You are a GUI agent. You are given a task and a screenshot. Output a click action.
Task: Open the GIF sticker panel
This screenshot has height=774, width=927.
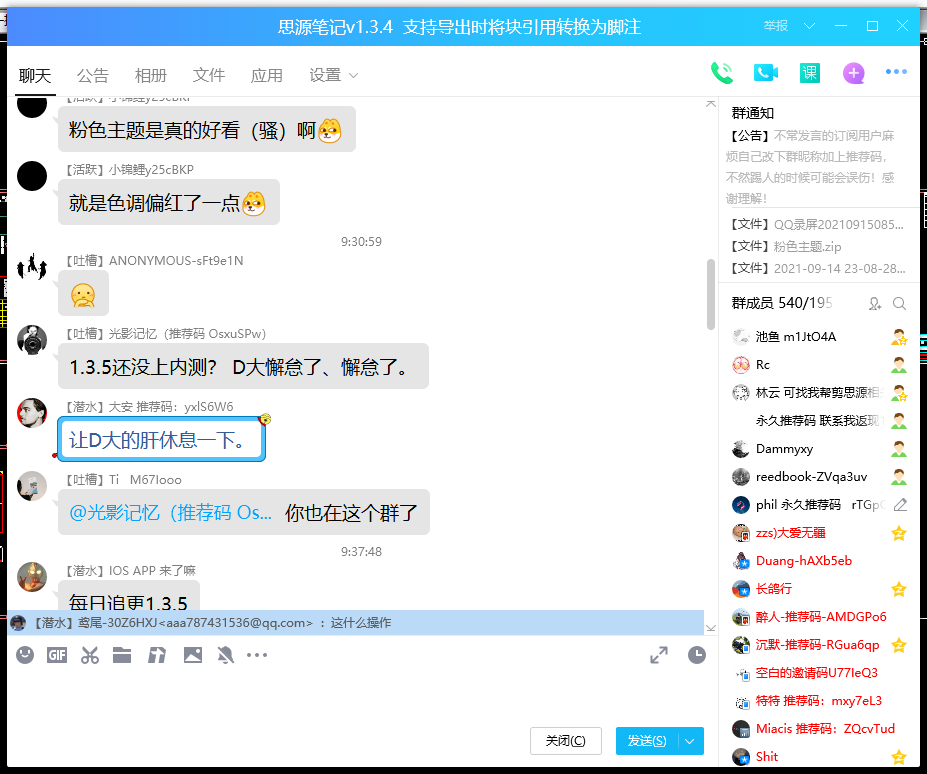point(57,655)
